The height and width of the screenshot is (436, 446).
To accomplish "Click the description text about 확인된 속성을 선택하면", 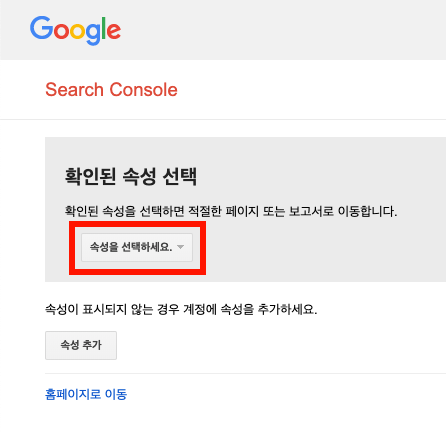I will [x=231, y=211].
